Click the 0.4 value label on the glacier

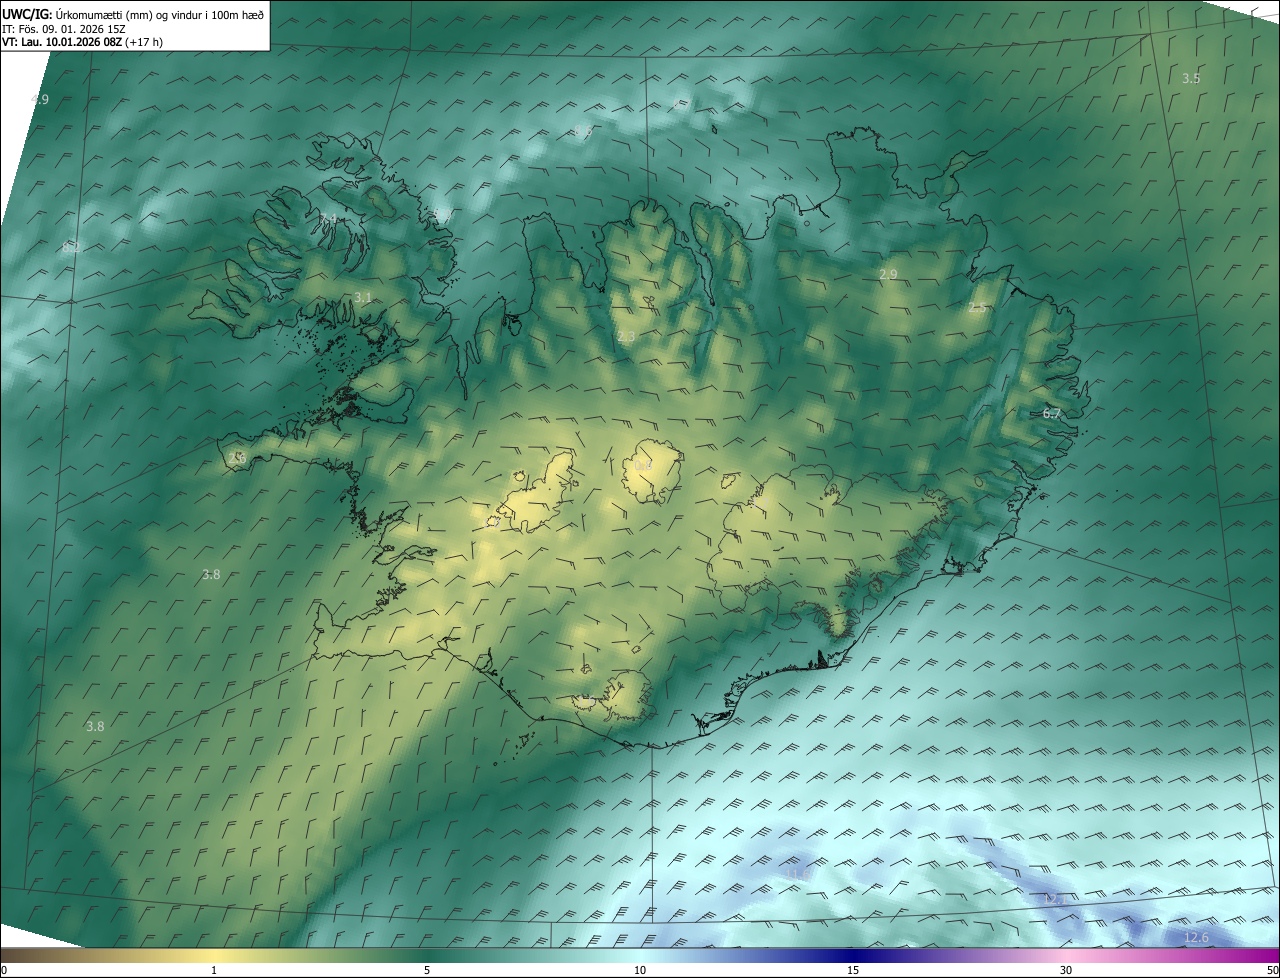tap(643, 466)
